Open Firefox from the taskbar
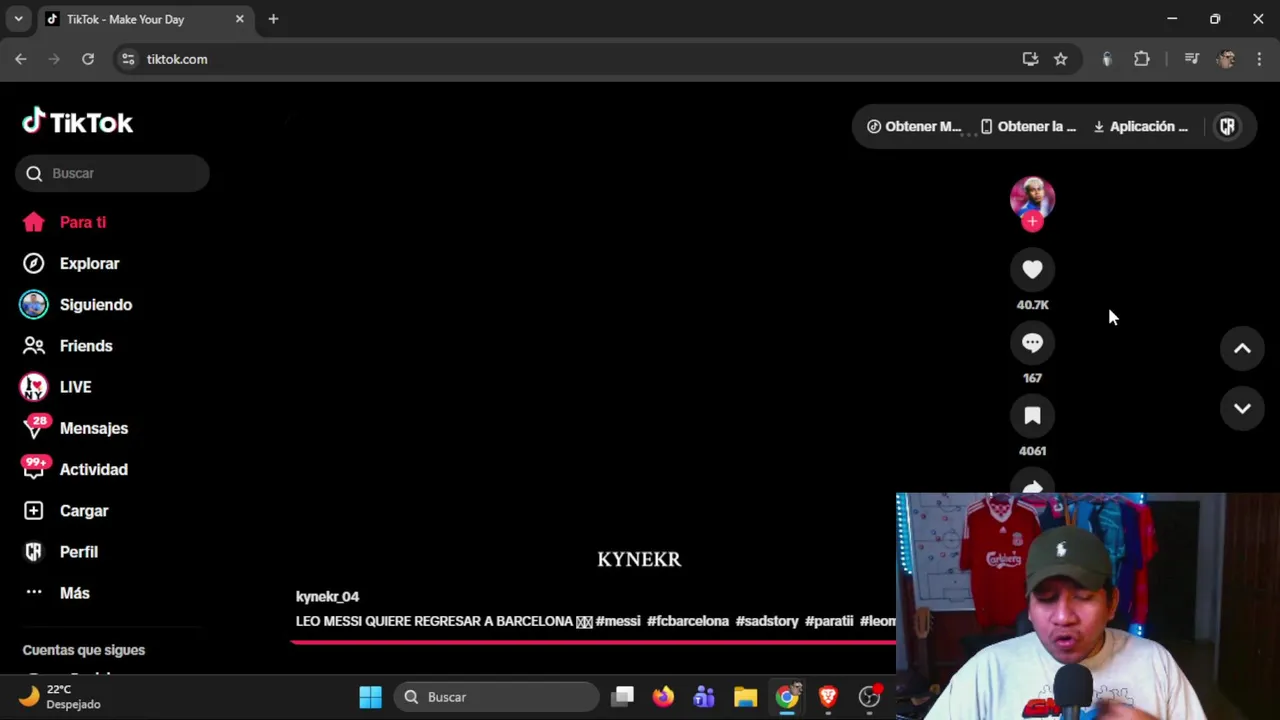The image size is (1280, 720). point(664,697)
